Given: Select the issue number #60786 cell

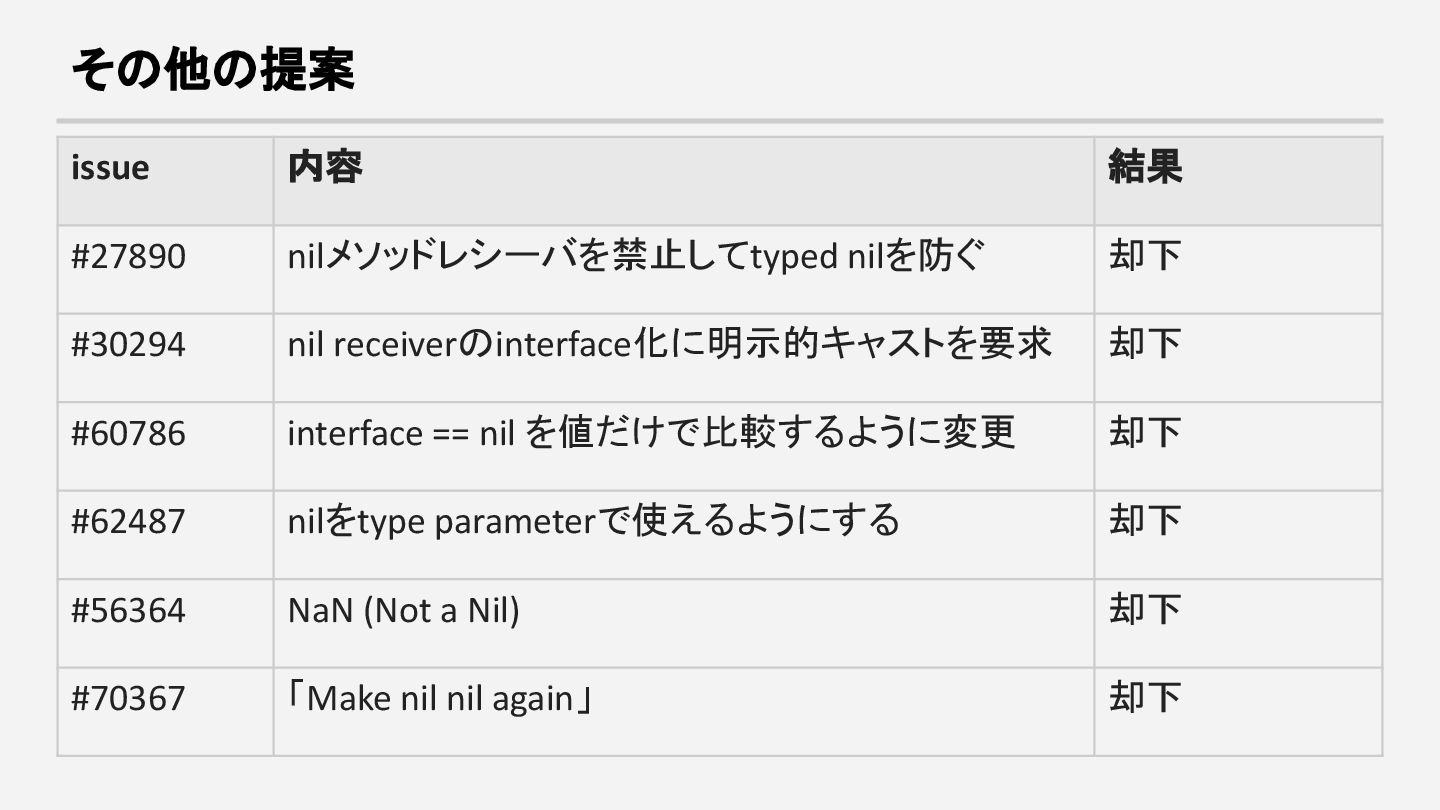Looking at the screenshot, I should pyautogui.click(x=128, y=434).
